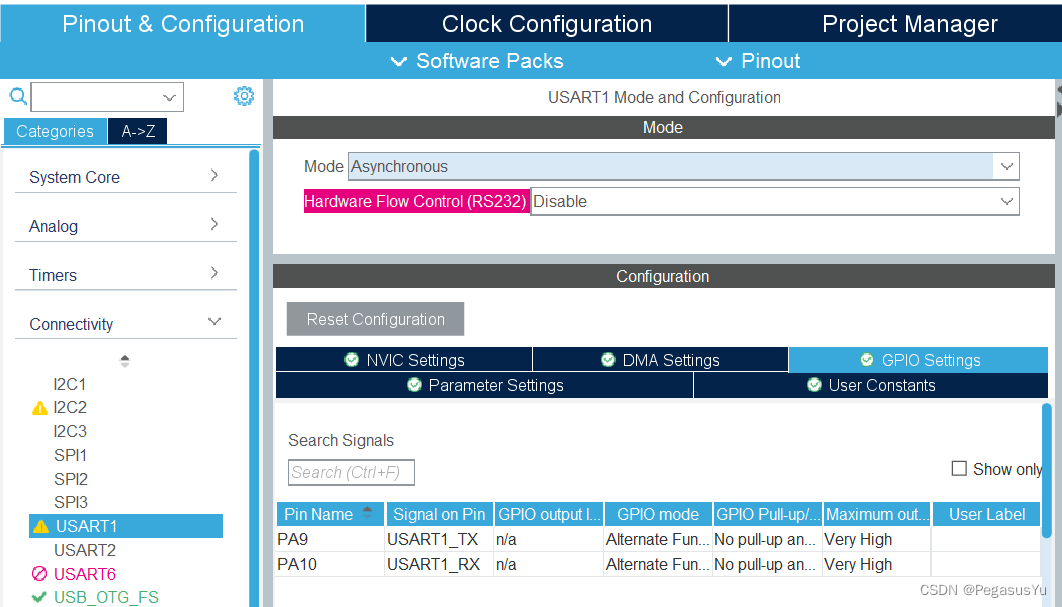Select the PA9 pin row cell

(330, 539)
